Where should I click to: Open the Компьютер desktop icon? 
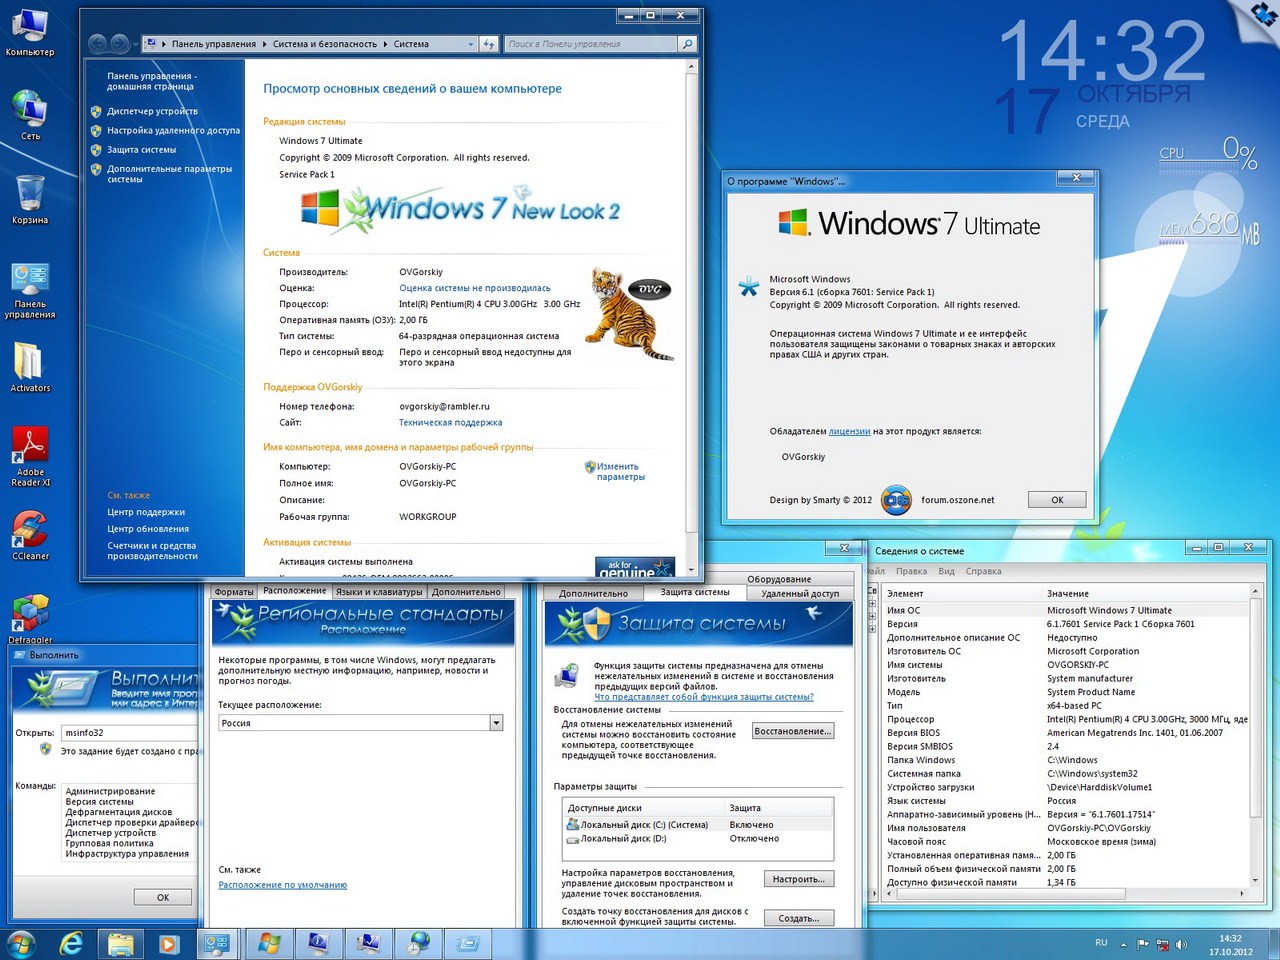click(30, 30)
